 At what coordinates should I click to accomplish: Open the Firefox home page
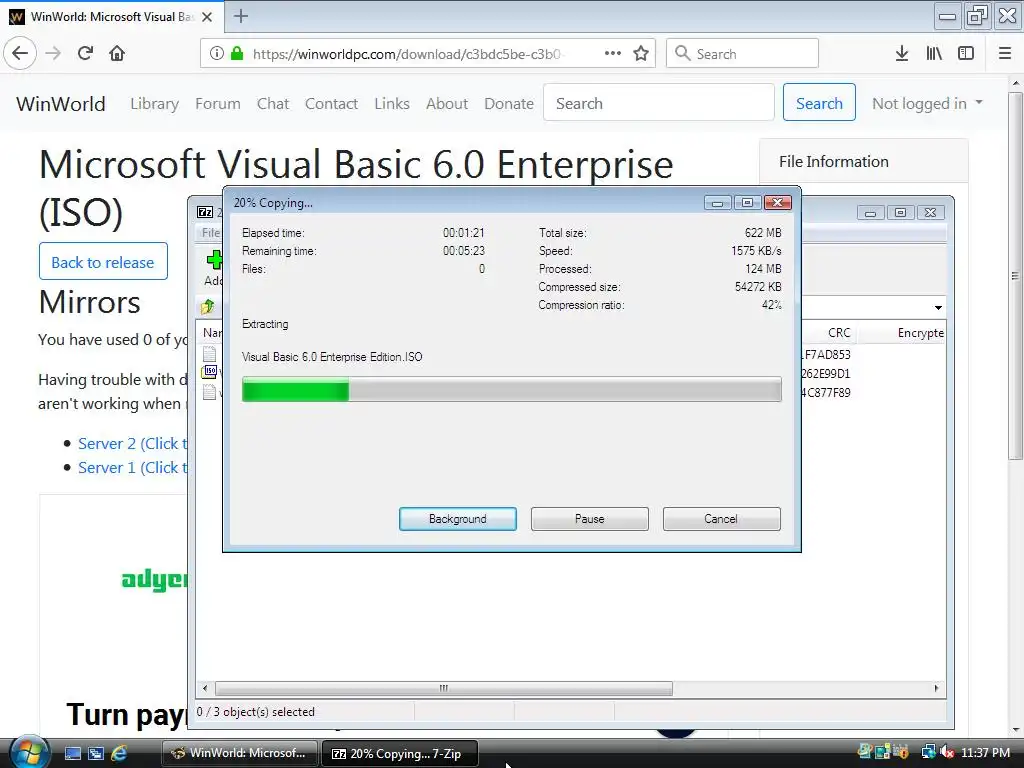pyautogui.click(x=117, y=53)
